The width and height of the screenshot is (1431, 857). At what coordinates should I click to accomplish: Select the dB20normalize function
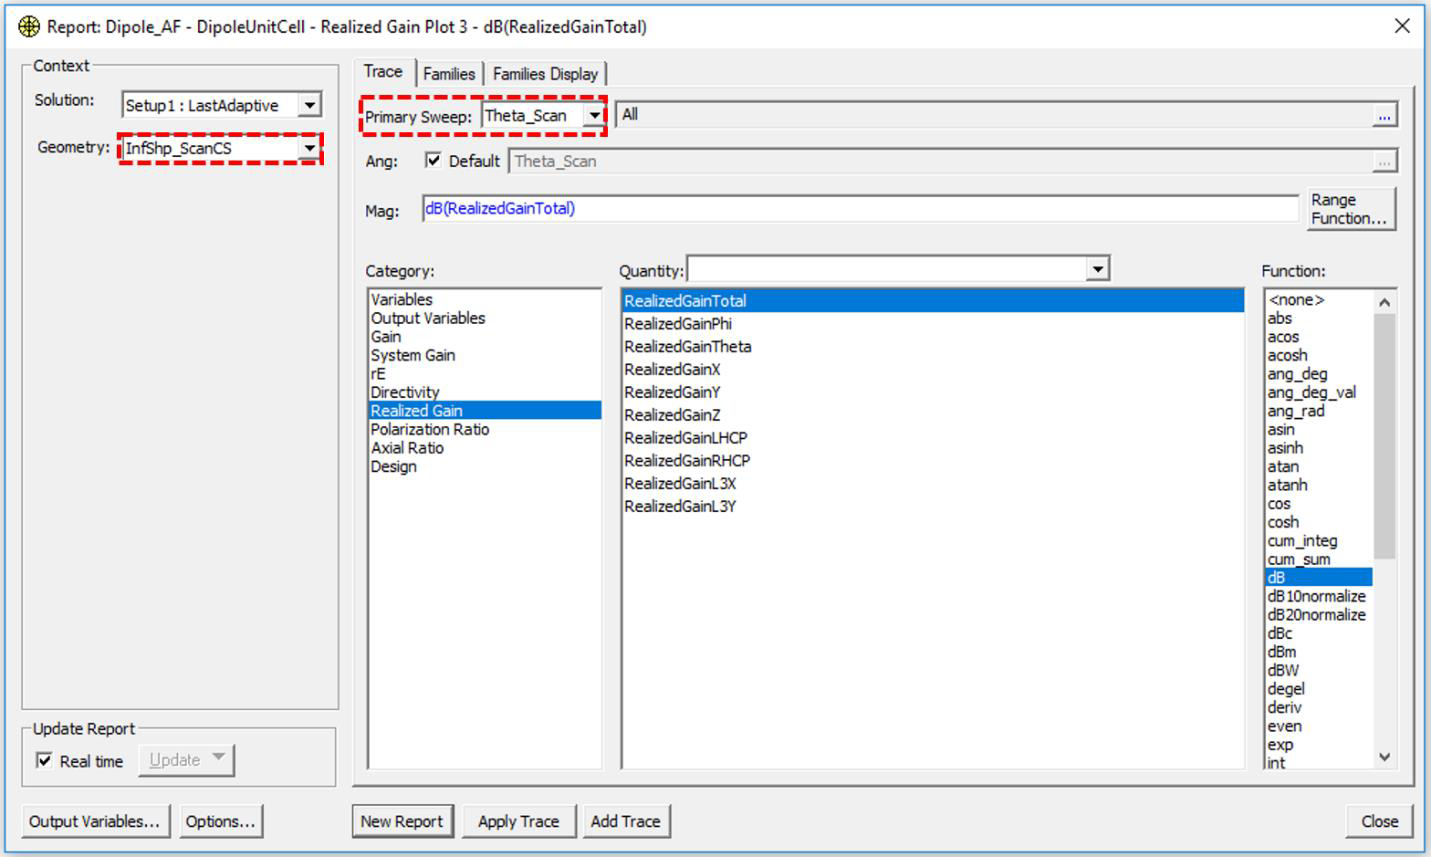(x=1316, y=615)
